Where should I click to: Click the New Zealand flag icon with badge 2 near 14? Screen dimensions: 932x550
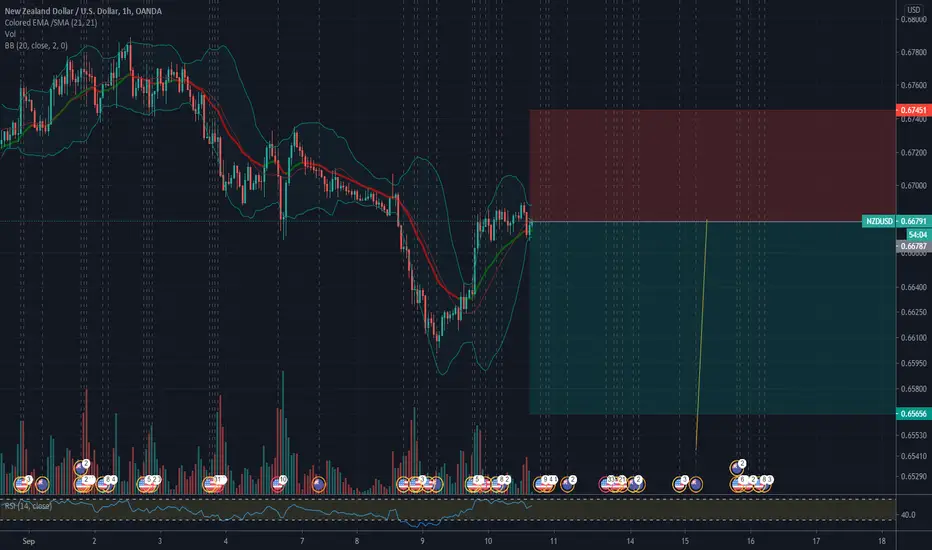pyautogui.click(x=634, y=485)
